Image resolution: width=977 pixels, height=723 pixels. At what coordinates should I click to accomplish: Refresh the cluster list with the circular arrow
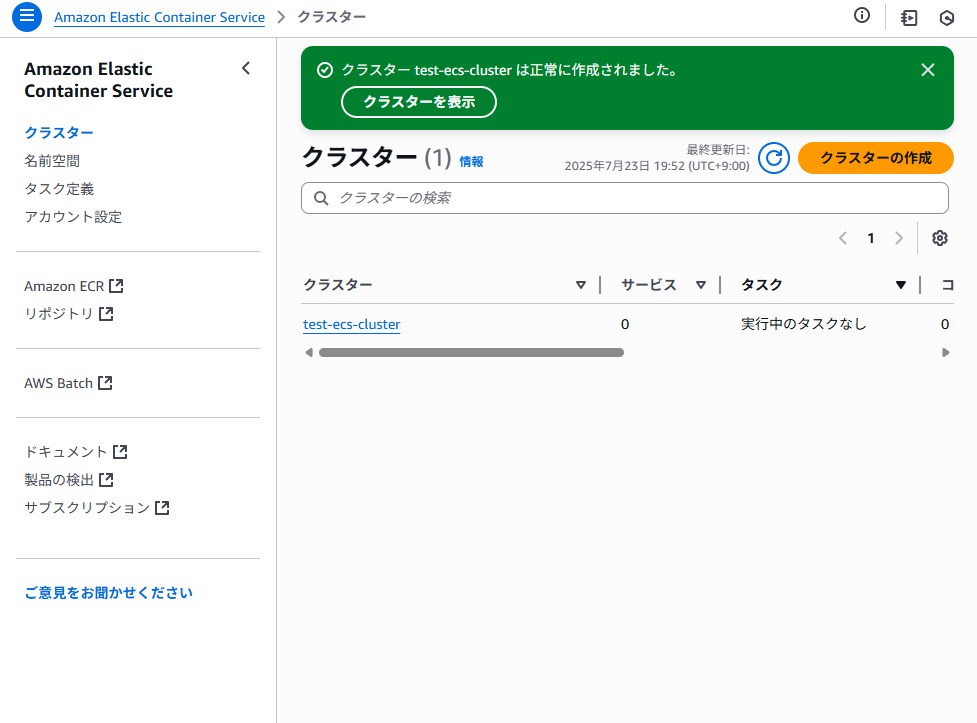[x=774, y=158]
